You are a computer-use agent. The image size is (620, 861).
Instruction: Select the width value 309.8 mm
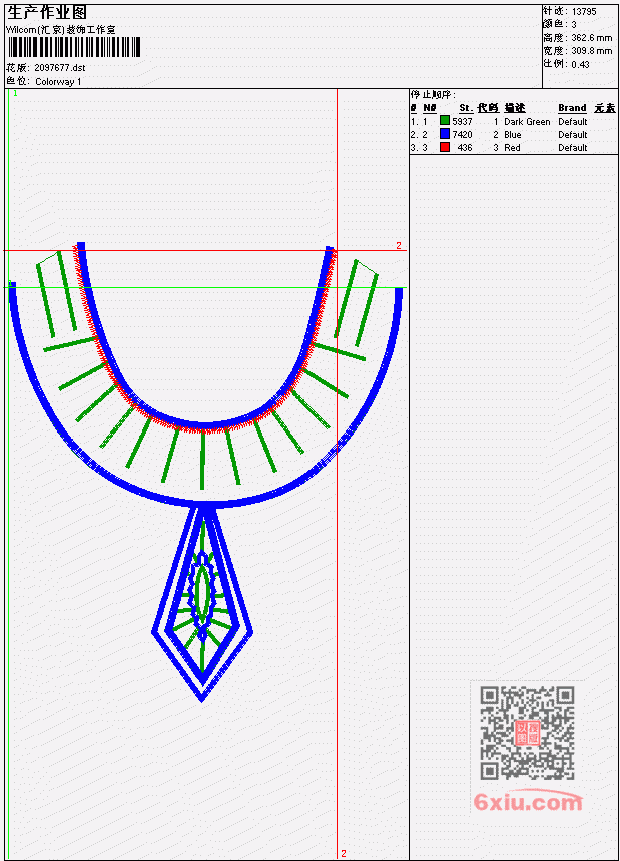pos(591,51)
